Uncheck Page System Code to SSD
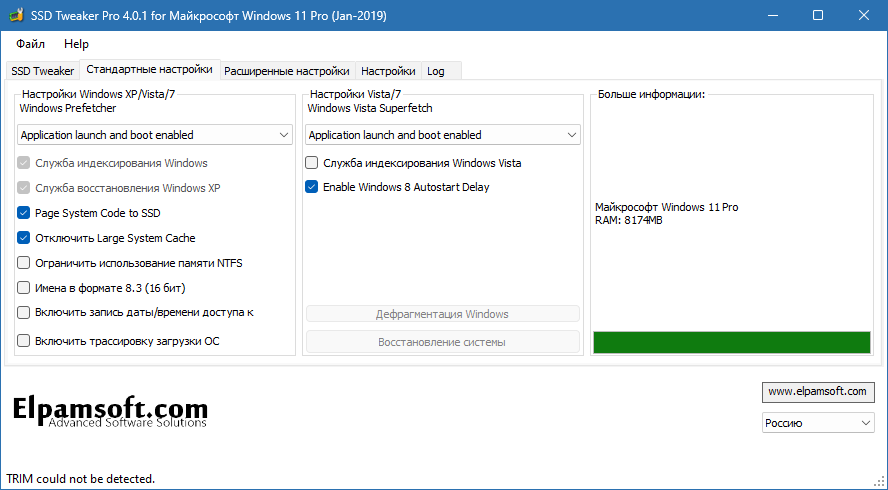 (x=23, y=213)
